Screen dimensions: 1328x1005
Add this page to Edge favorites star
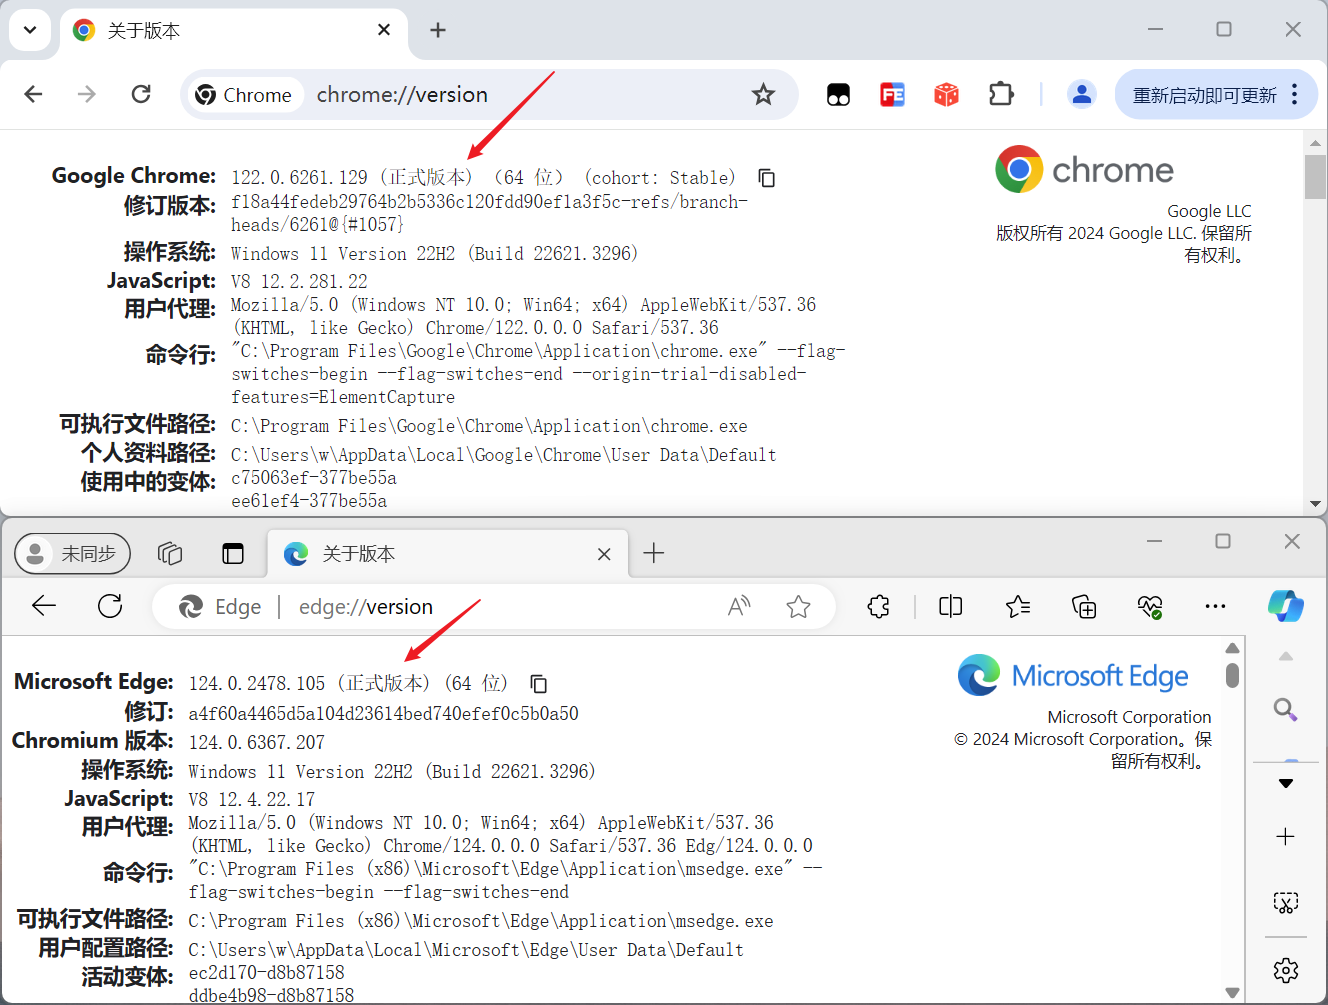pyautogui.click(x=798, y=606)
